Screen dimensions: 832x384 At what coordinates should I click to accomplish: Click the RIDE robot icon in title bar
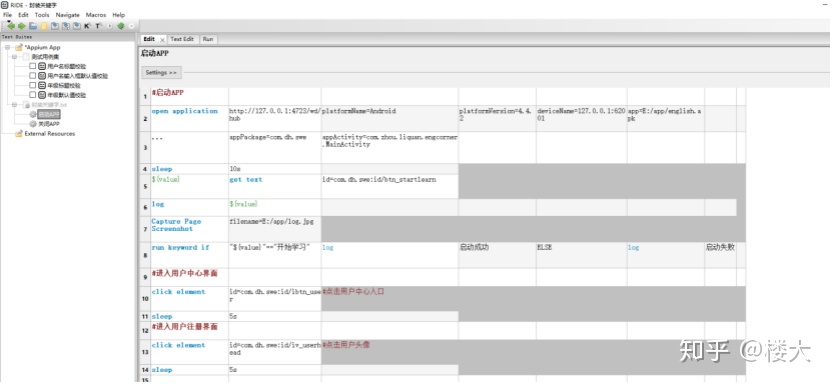click(x=4, y=5)
